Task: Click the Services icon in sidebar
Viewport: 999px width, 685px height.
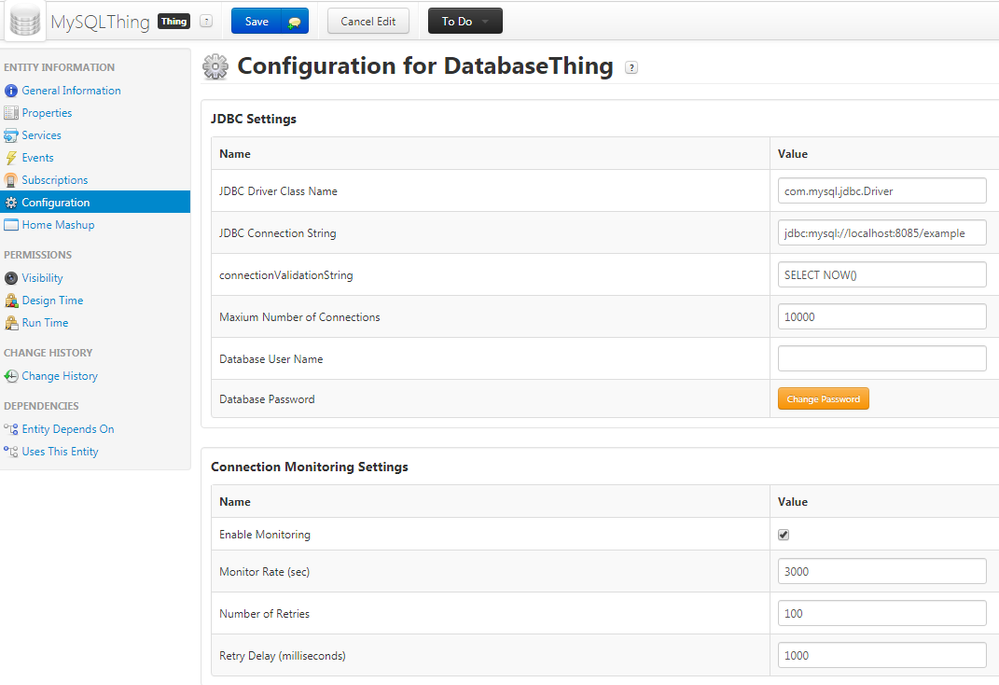Action: pos(11,136)
